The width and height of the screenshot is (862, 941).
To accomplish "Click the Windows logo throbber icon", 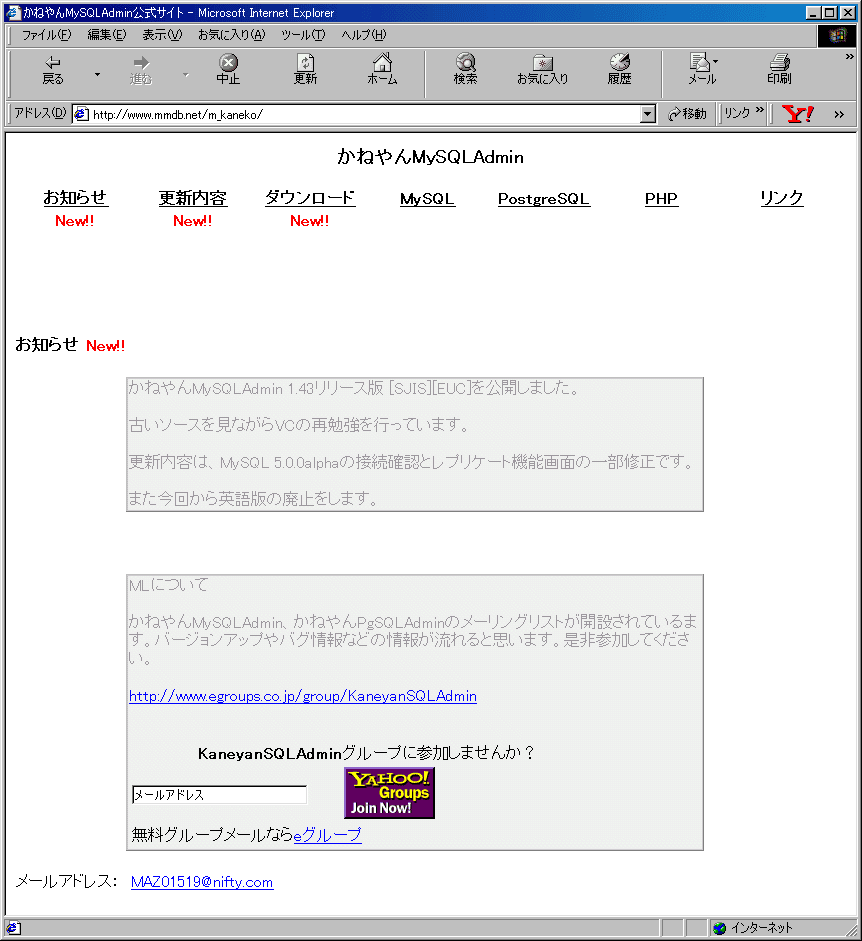I will [x=837, y=35].
